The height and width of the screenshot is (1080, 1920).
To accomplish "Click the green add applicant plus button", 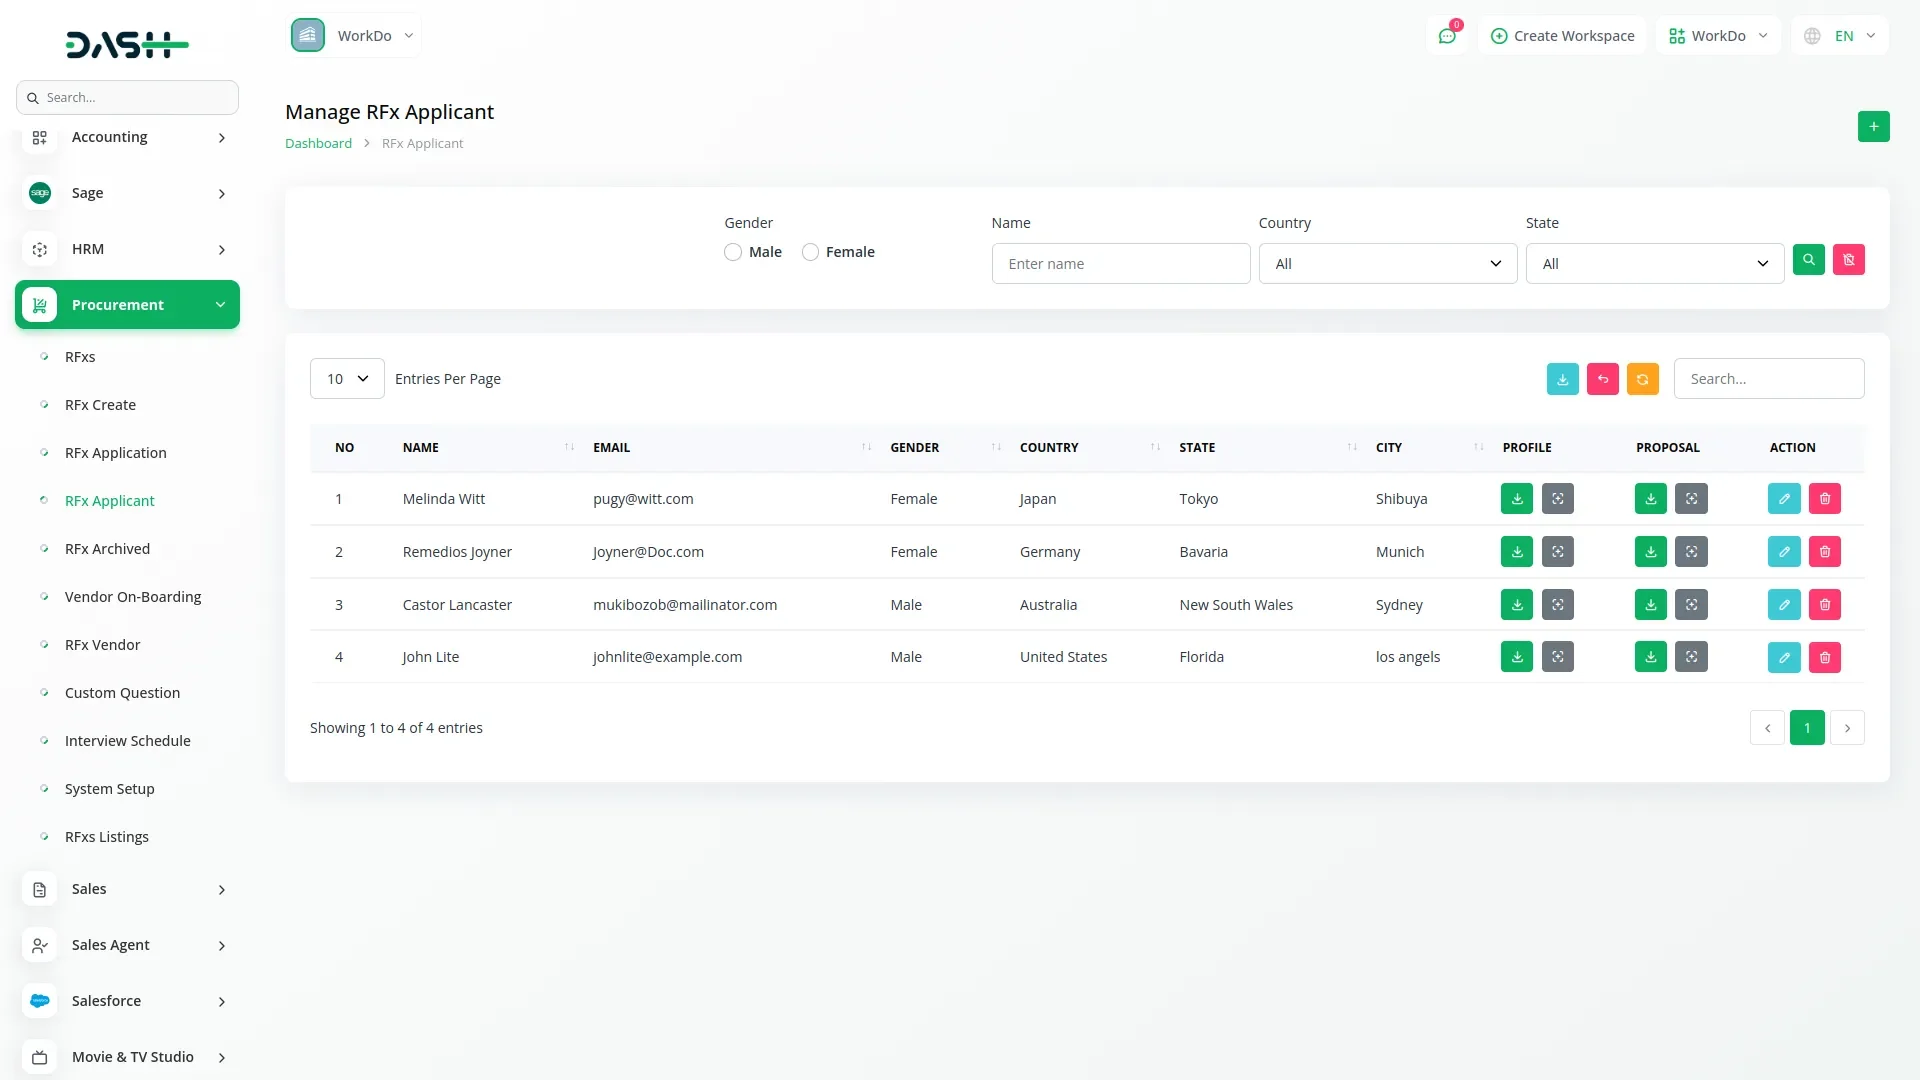I will (1873, 127).
